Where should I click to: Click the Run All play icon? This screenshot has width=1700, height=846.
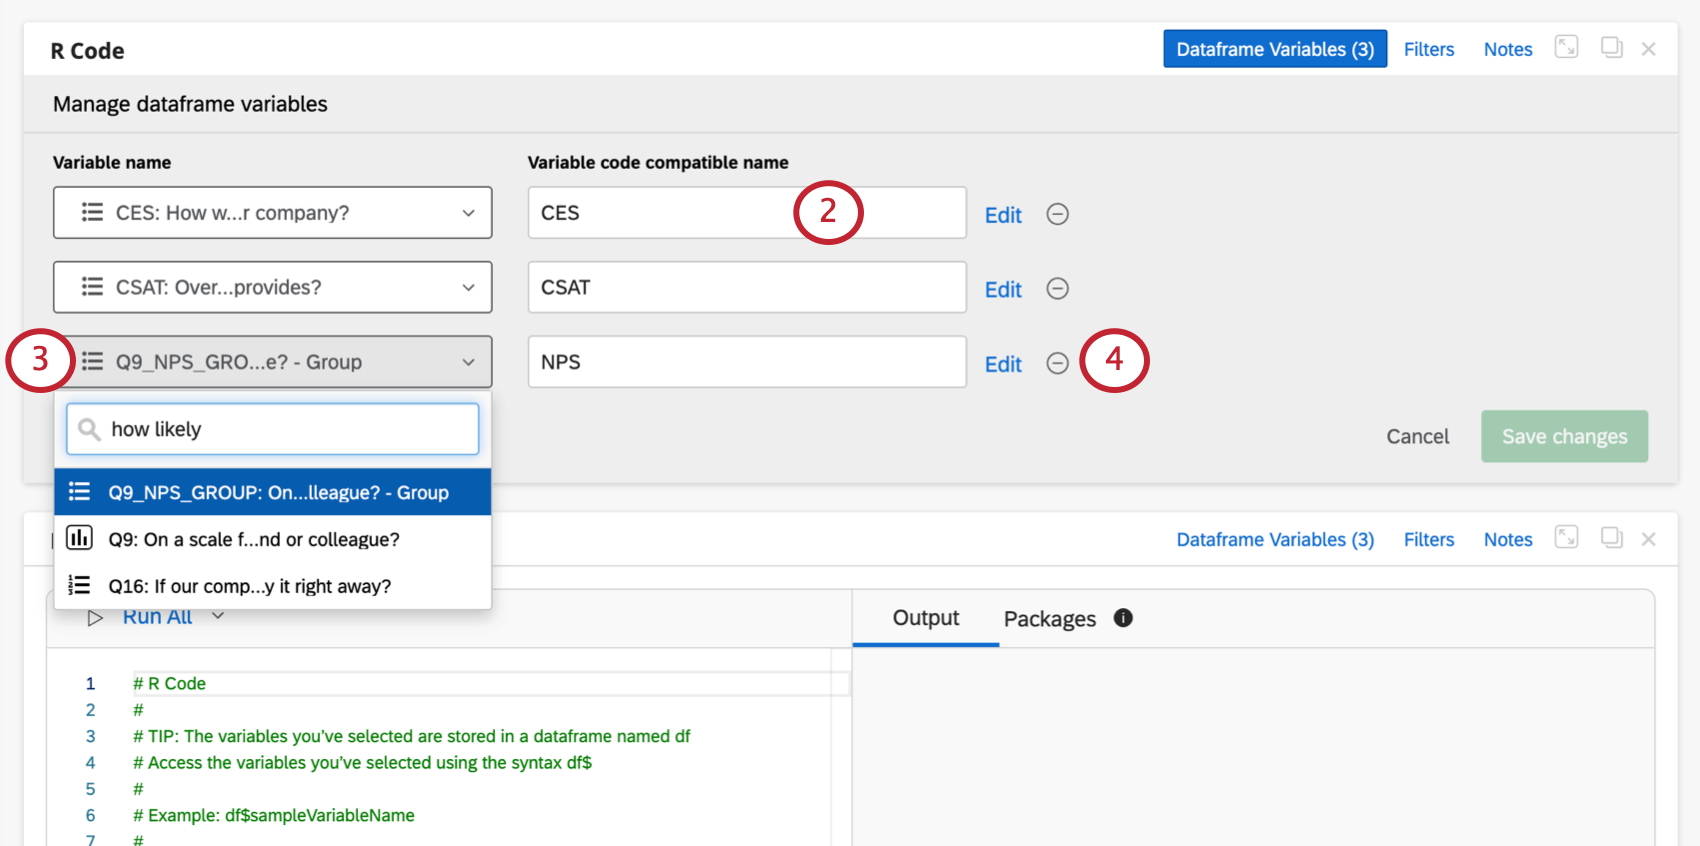tap(95, 618)
